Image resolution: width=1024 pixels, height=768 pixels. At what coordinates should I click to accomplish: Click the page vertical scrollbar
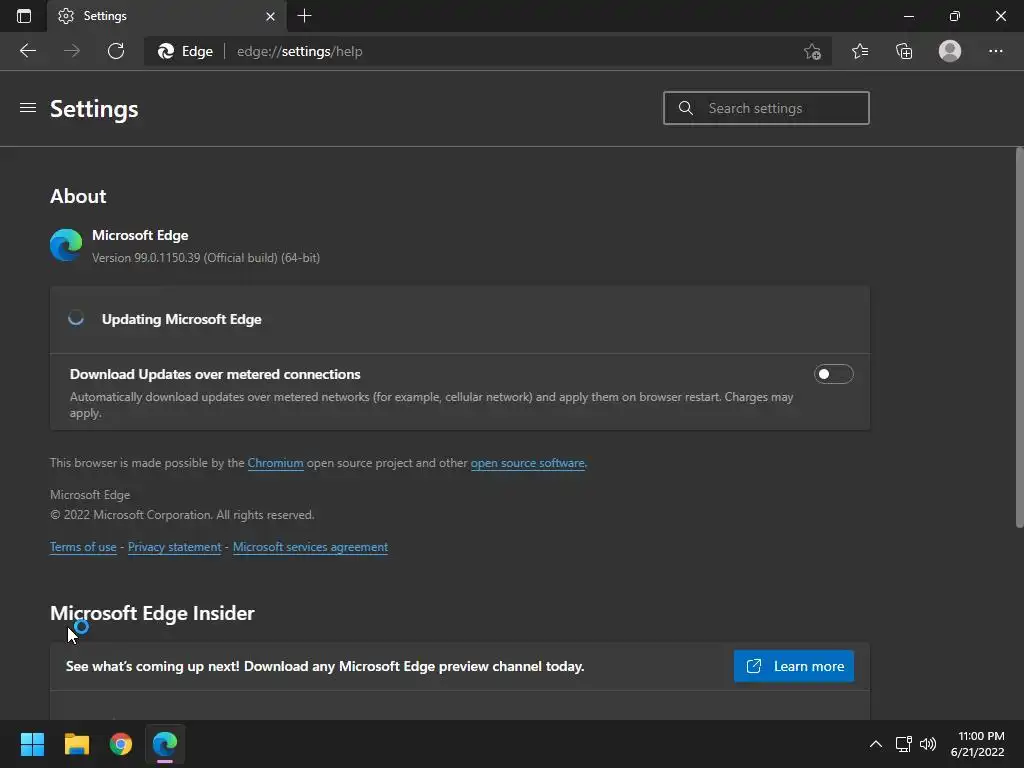click(1019, 337)
